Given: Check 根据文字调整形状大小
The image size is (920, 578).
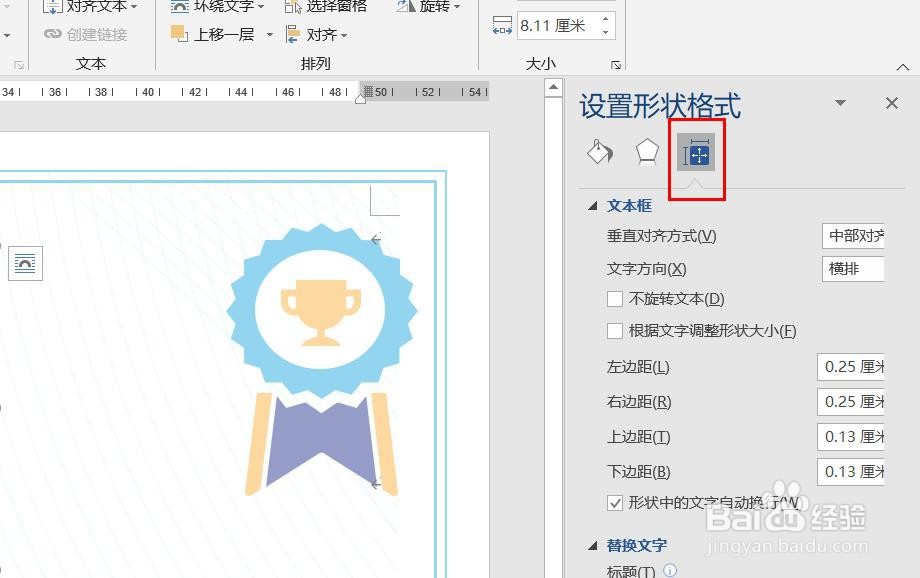Looking at the screenshot, I should (615, 330).
